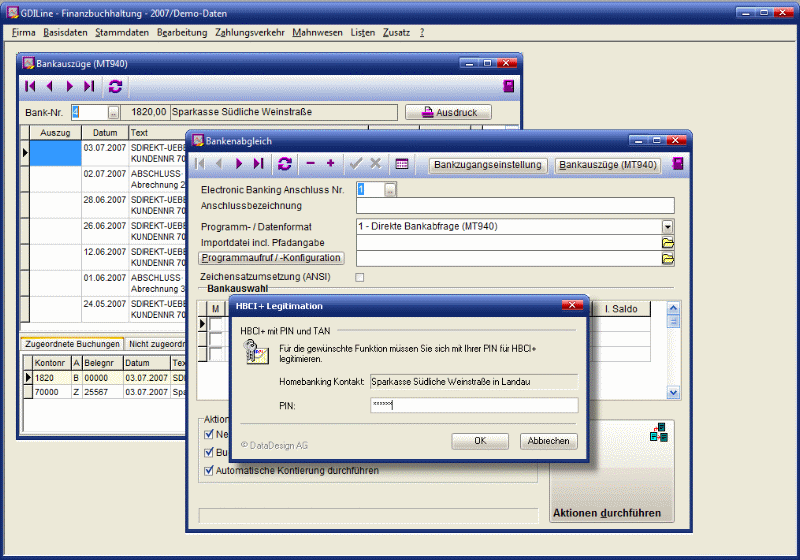Click the plus icon to add record

(330, 164)
